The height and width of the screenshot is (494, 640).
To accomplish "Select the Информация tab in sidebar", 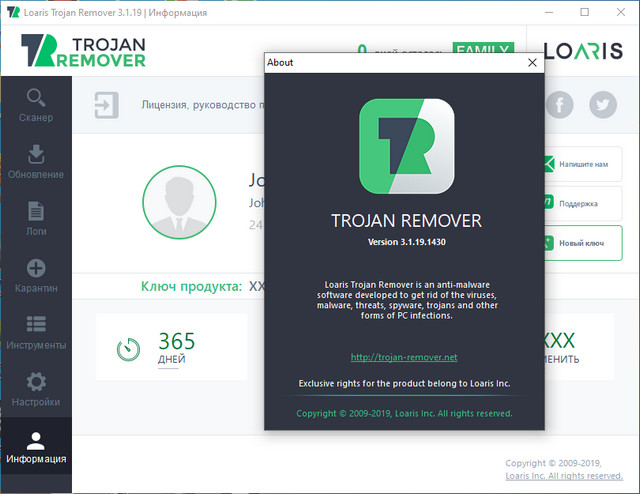I will coord(36,446).
